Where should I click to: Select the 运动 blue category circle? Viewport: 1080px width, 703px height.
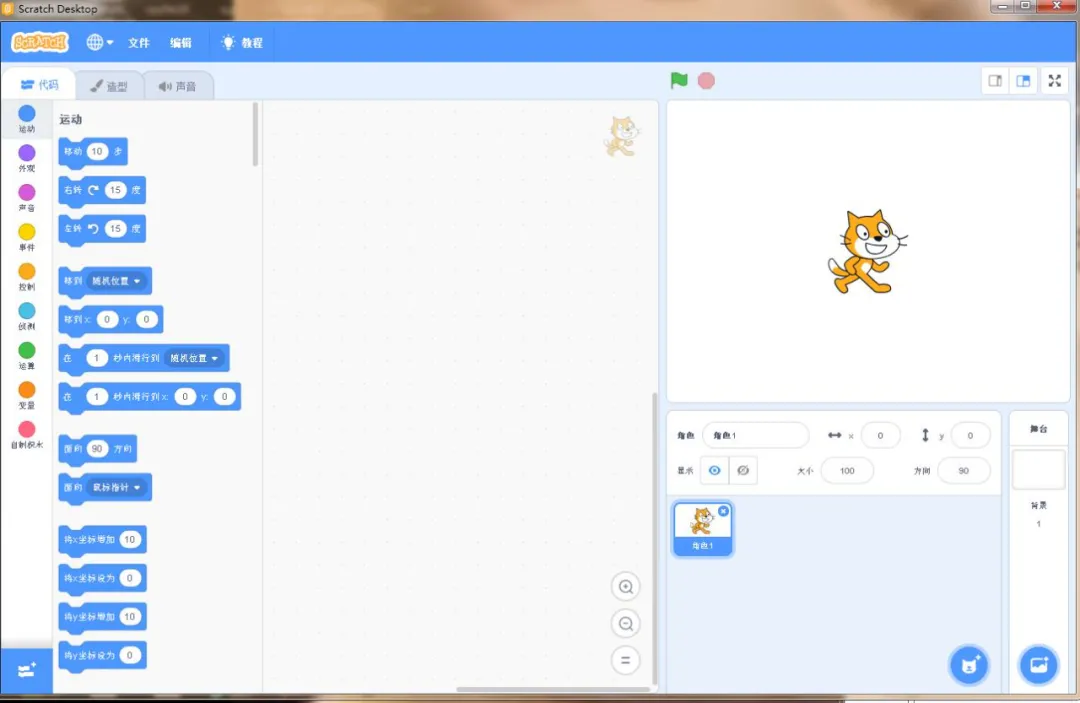(27, 114)
